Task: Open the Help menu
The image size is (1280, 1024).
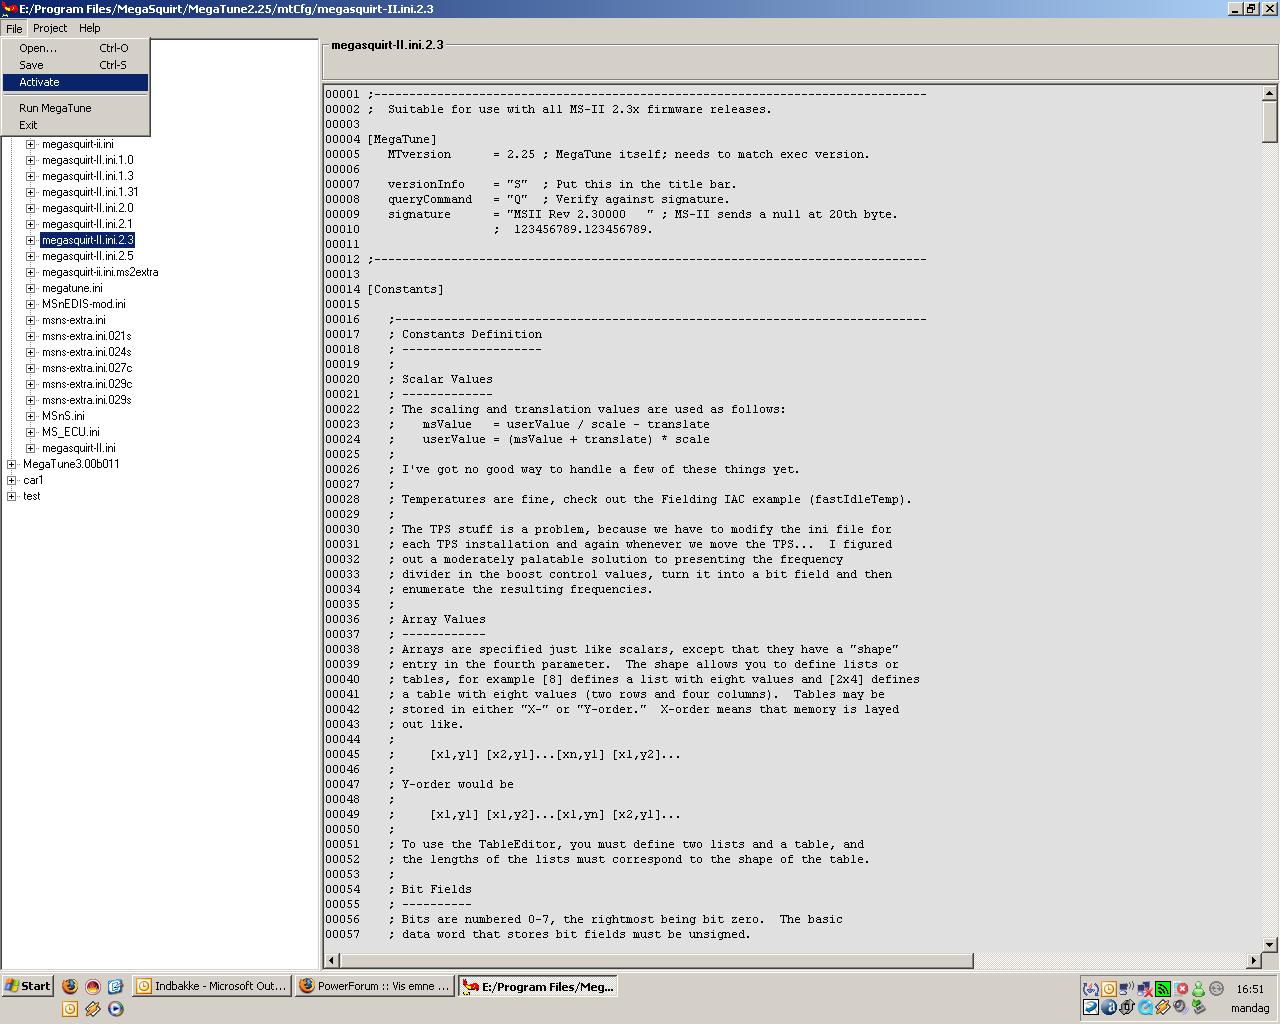Action: point(90,28)
